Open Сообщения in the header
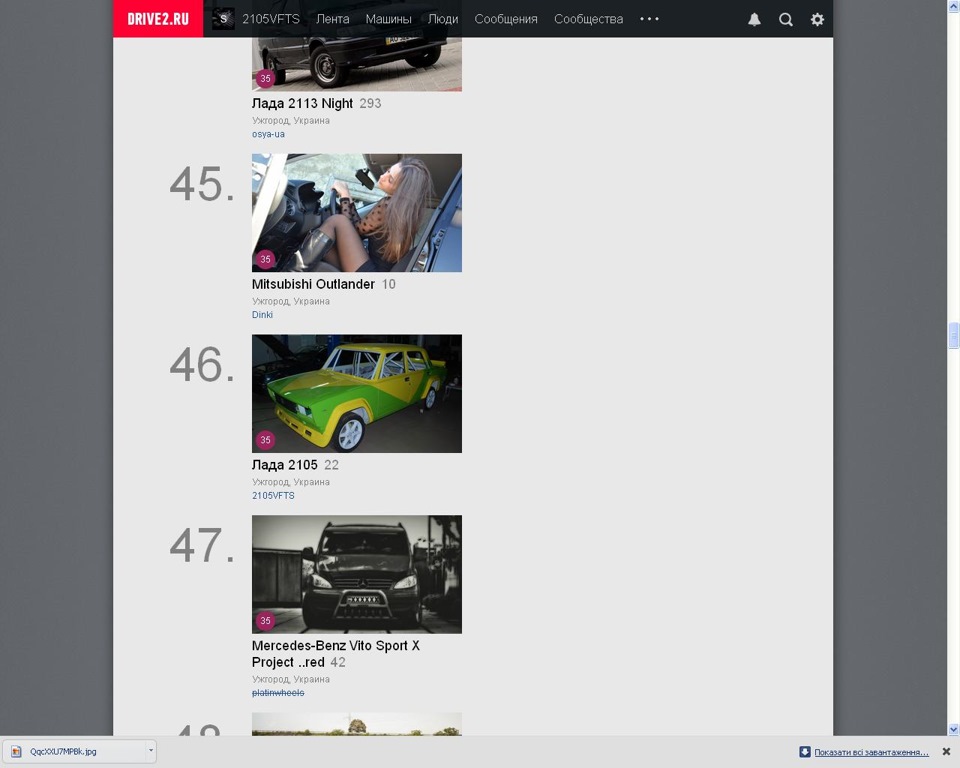Viewport: 960px width, 768px height. coord(506,19)
